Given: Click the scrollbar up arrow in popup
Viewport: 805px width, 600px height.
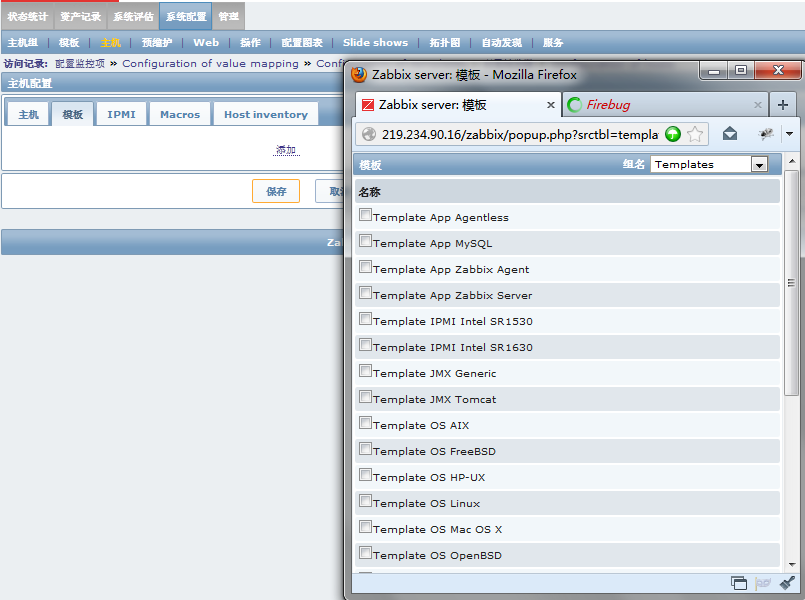Looking at the screenshot, I should [x=792, y=161].
